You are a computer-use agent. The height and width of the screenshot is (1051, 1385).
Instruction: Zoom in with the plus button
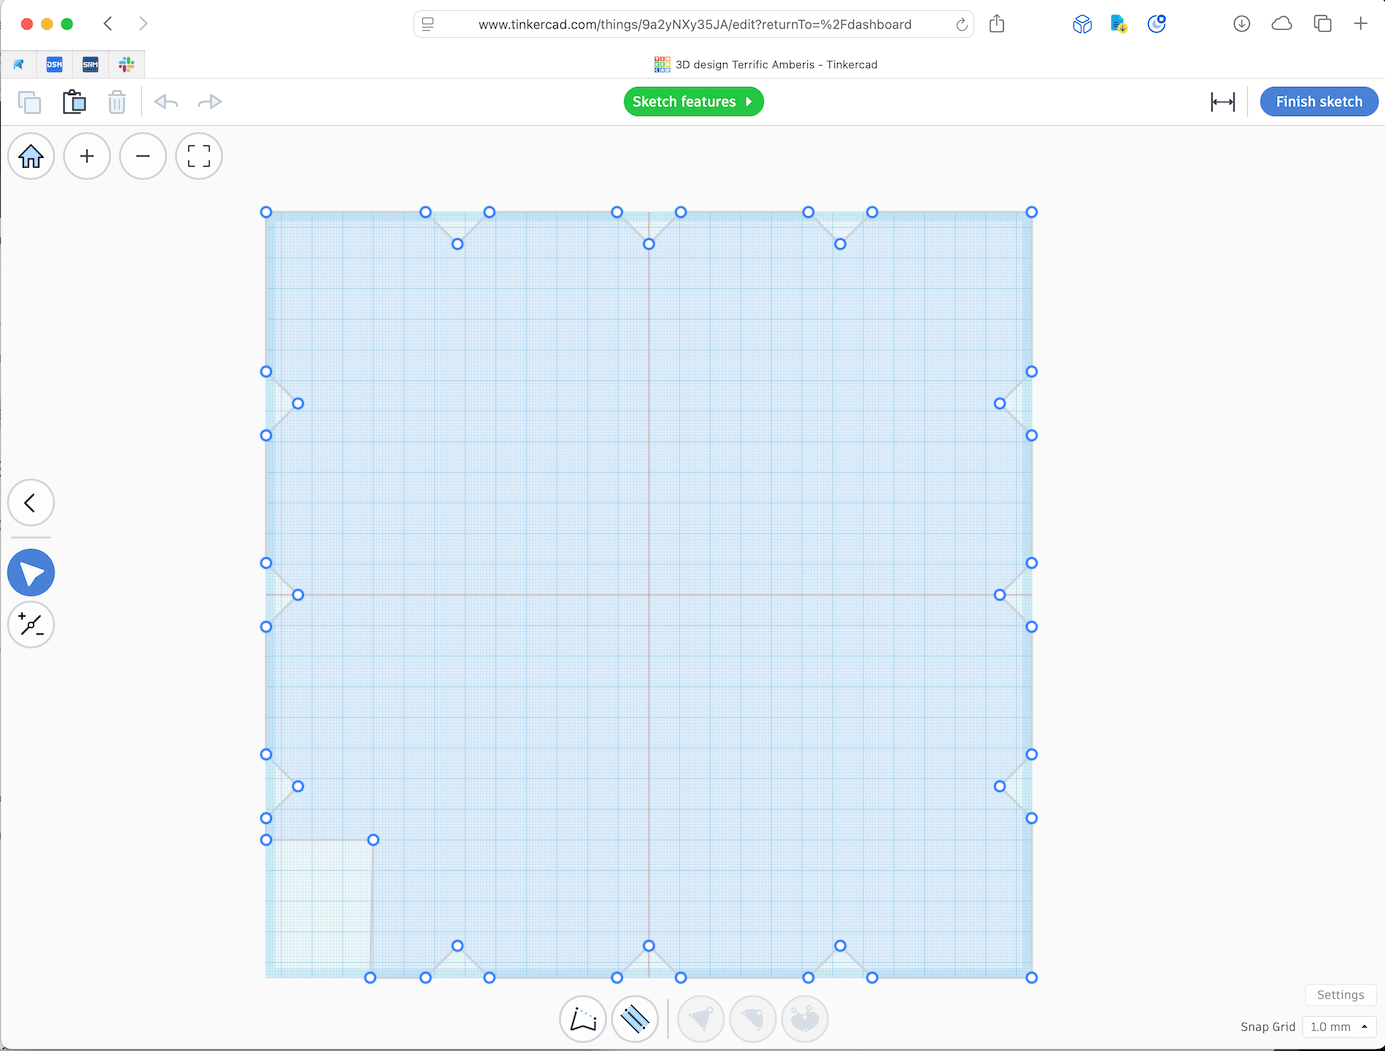pos(87,156)
